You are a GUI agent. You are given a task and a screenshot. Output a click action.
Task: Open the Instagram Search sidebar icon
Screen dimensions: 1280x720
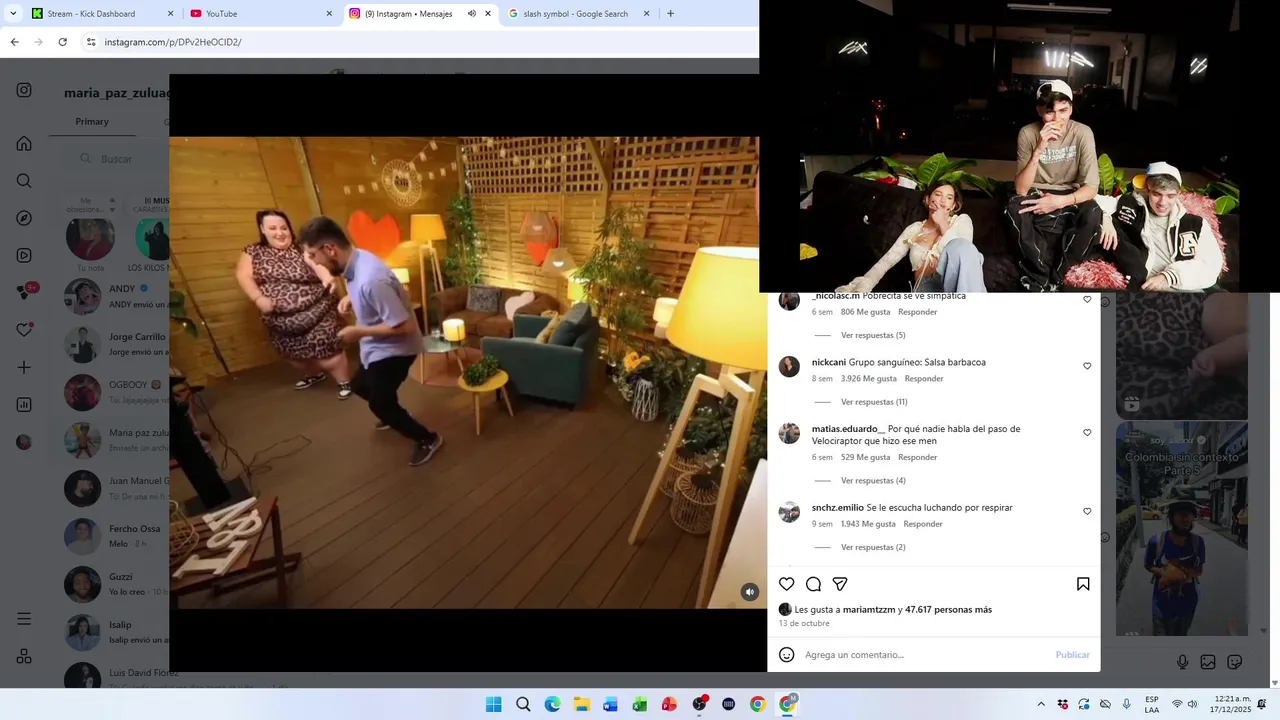point(24,181)
